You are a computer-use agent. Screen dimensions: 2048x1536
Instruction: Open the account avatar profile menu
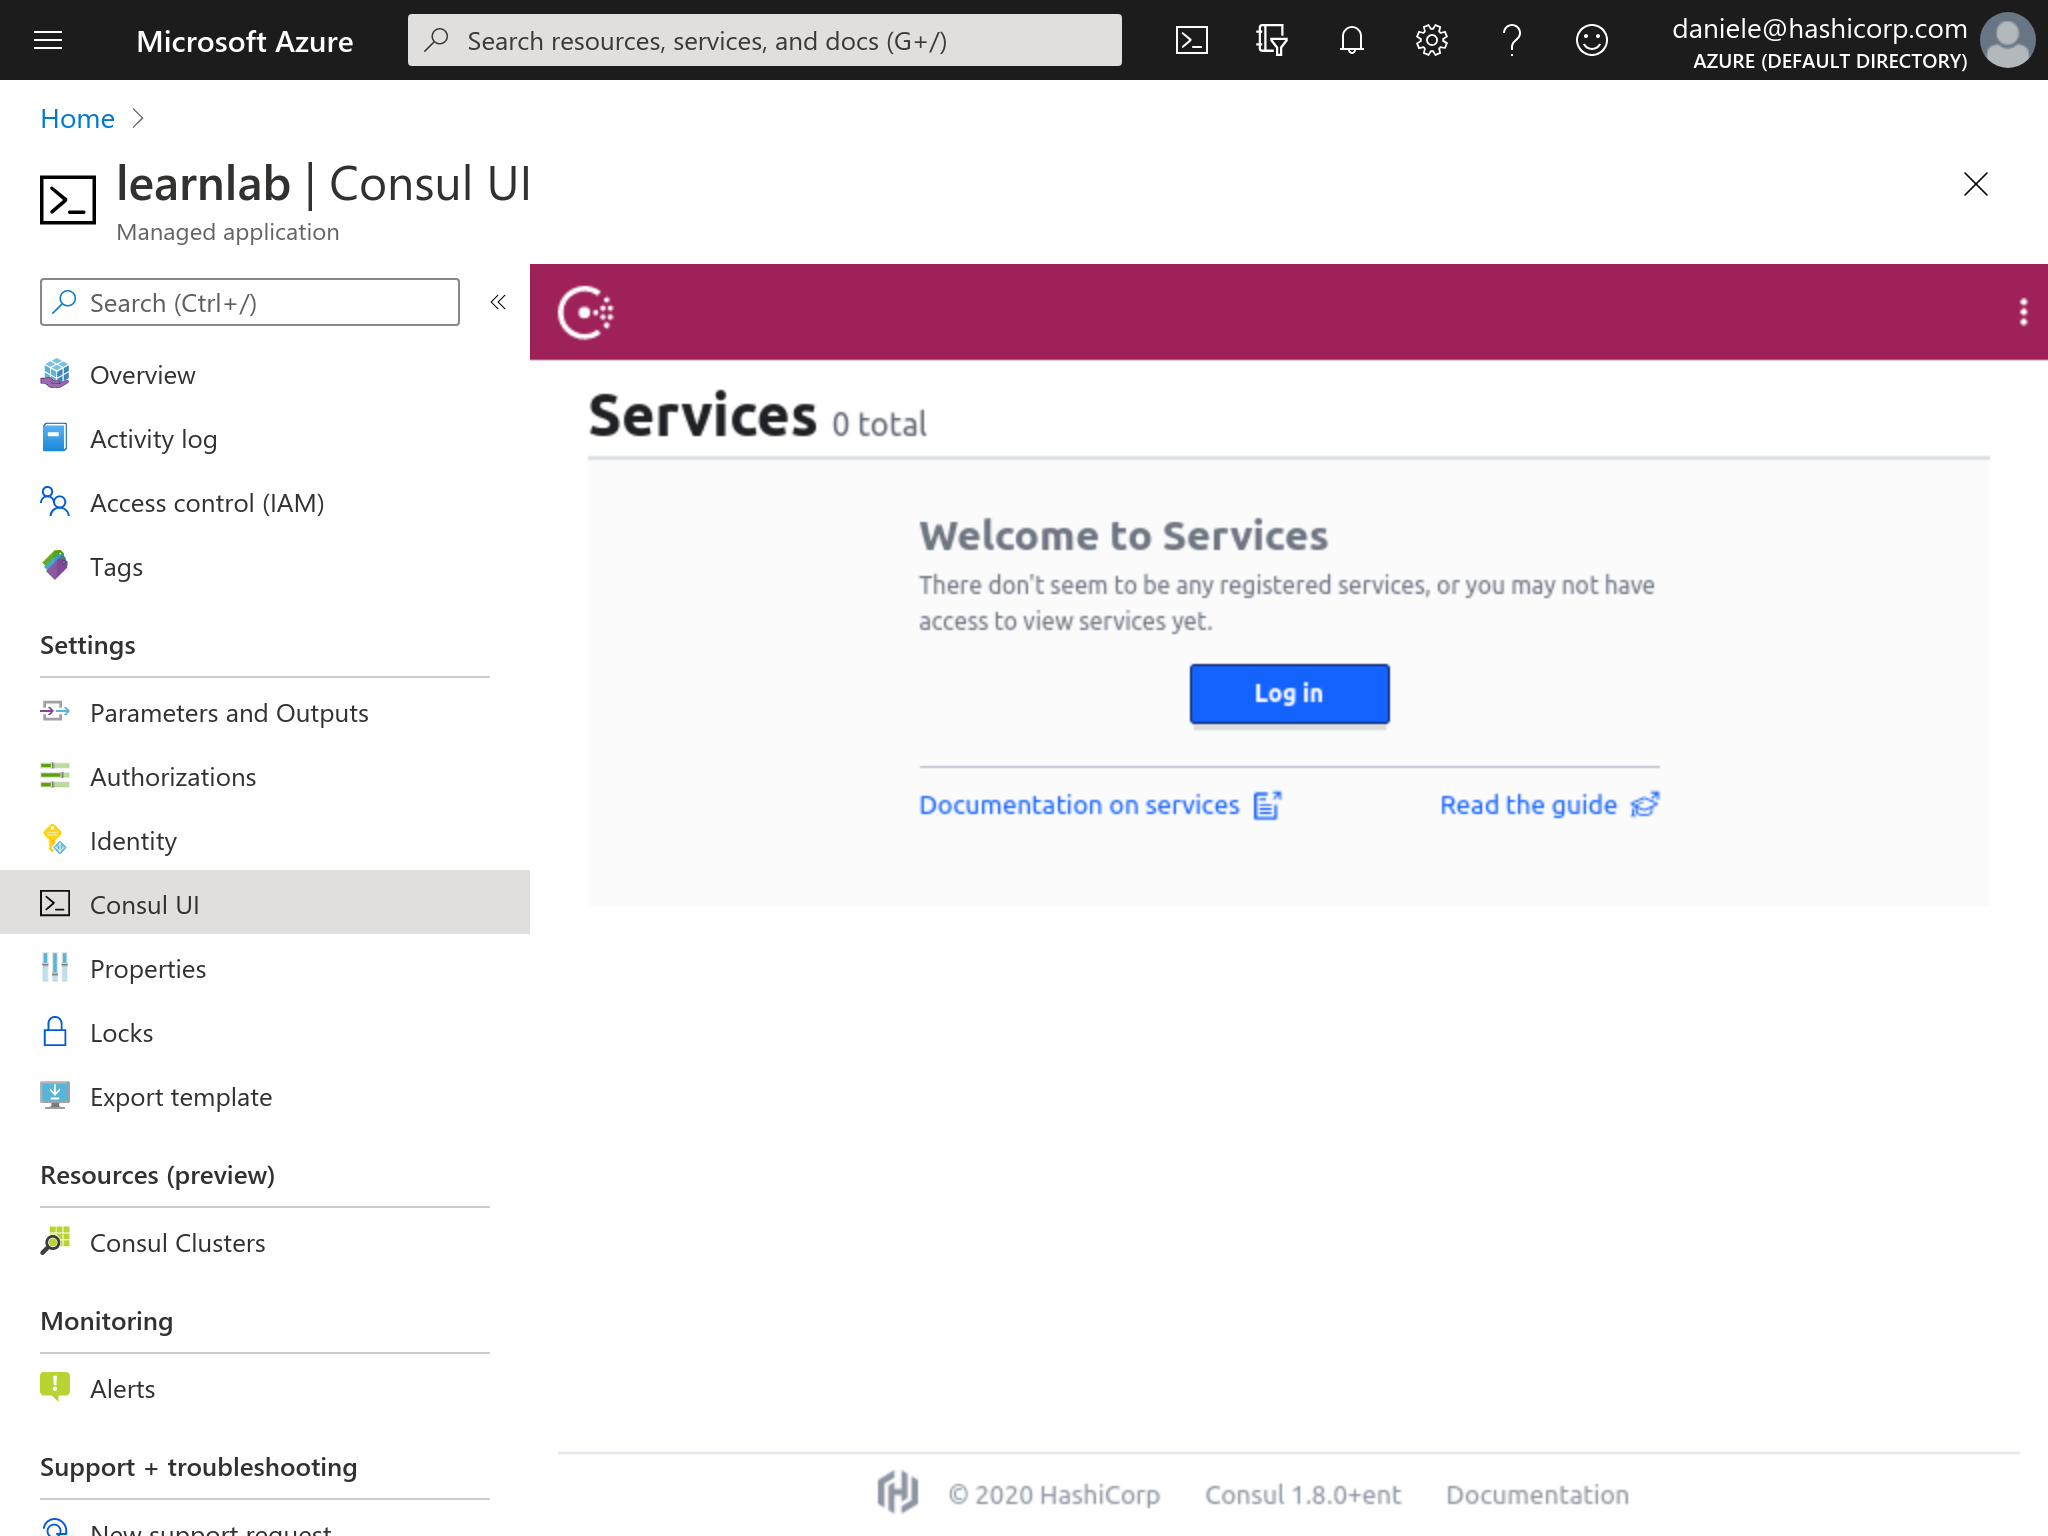pos(2007,40)
